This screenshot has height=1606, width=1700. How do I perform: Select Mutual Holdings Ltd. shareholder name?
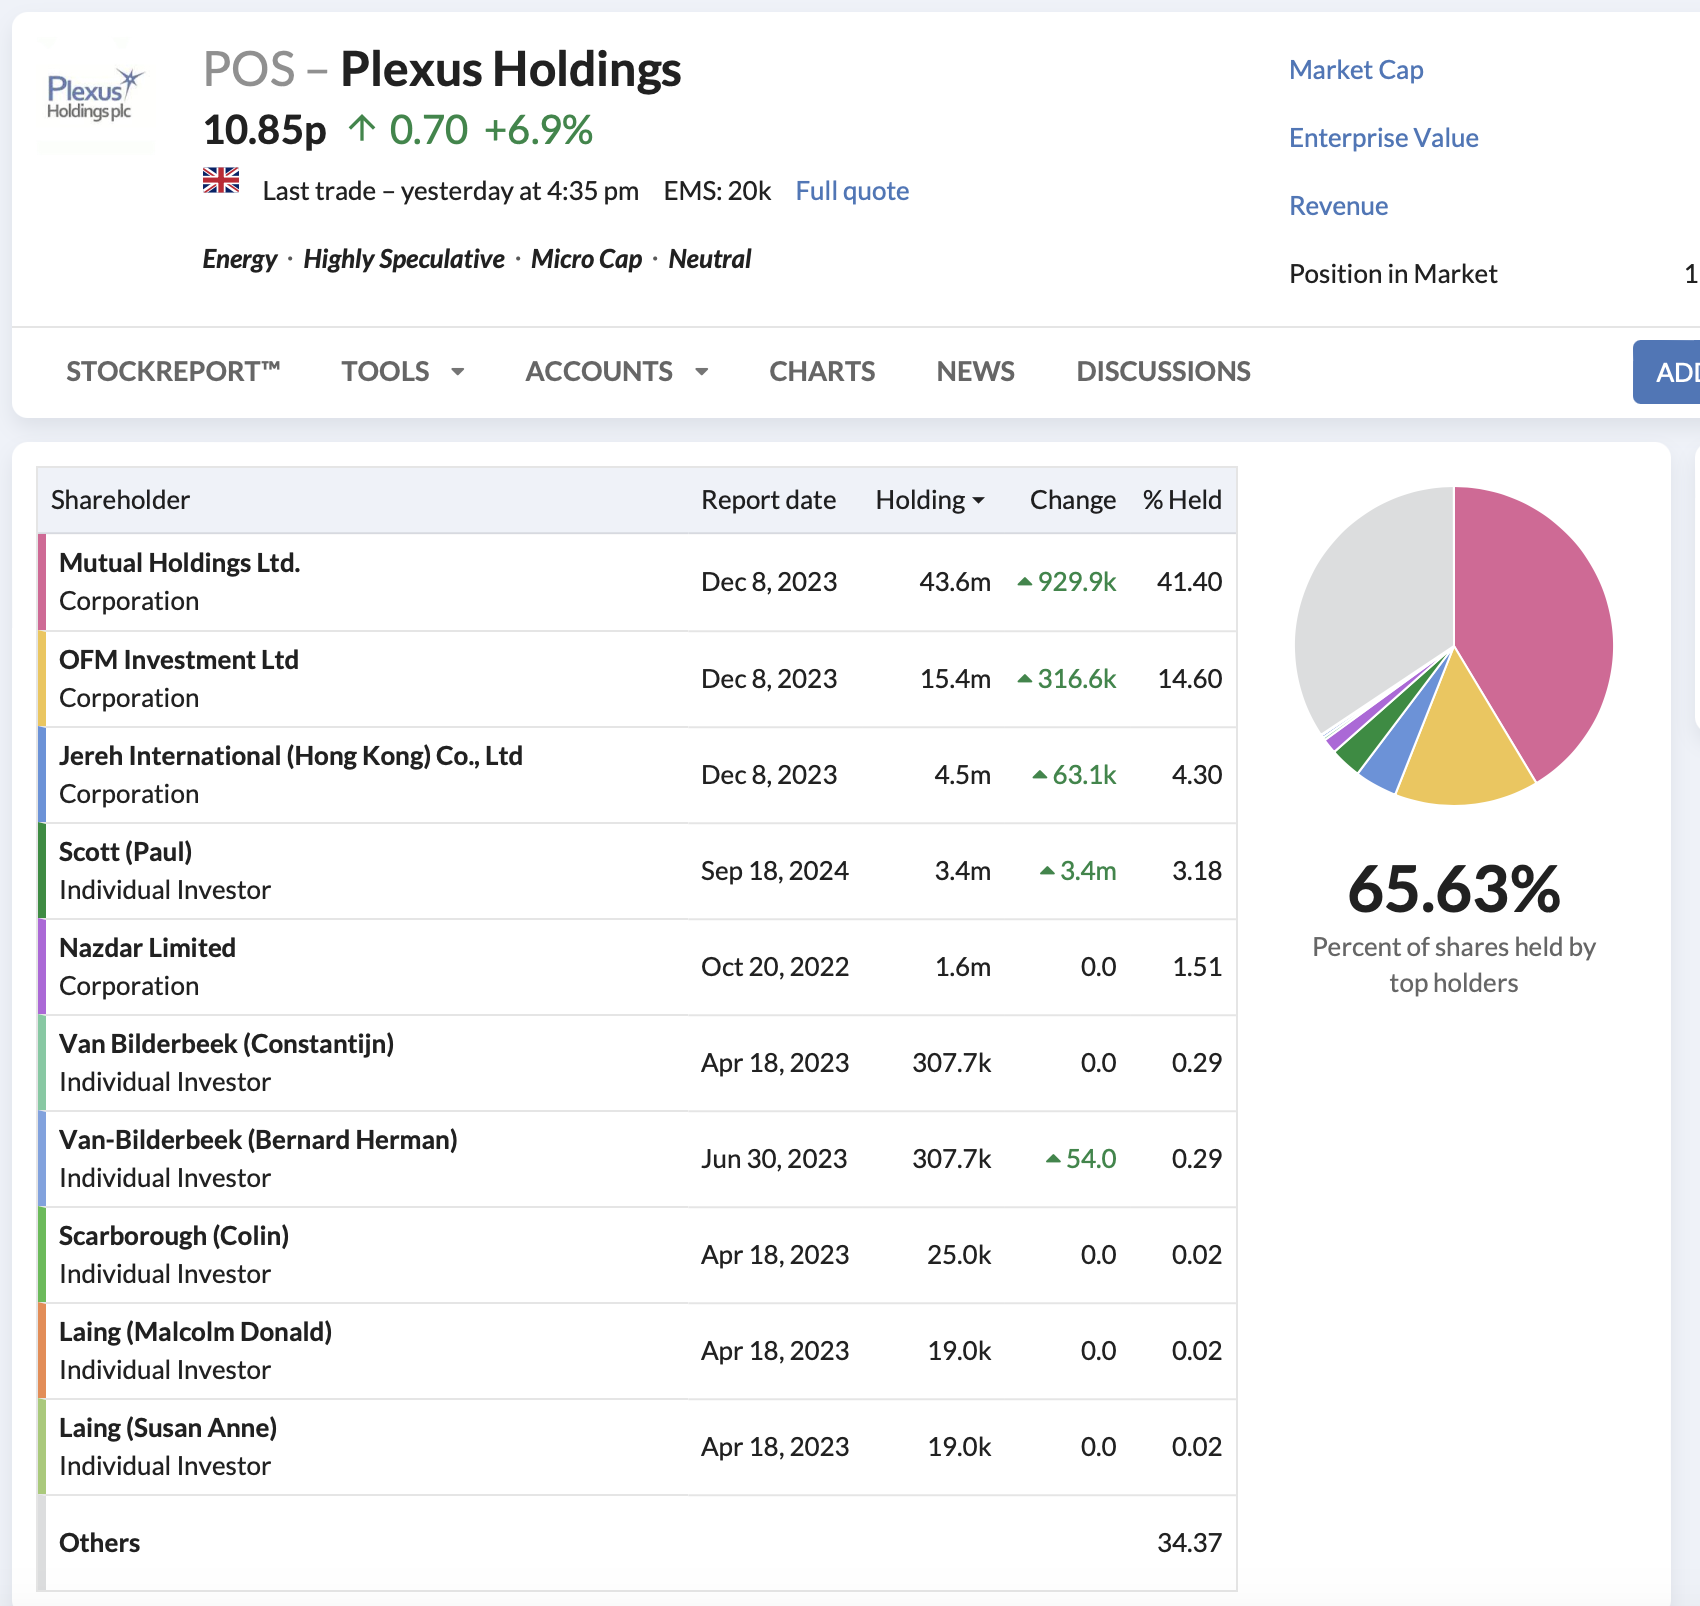pos(180,563)
